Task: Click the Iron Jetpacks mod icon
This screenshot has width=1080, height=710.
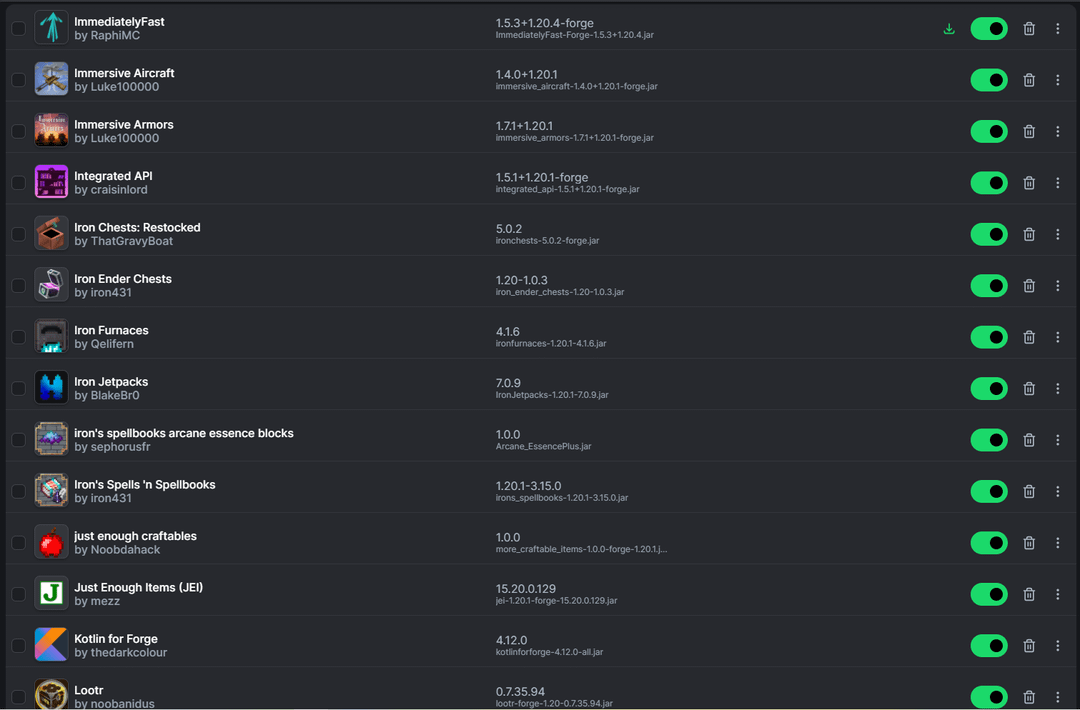Action: pos(51,388)
